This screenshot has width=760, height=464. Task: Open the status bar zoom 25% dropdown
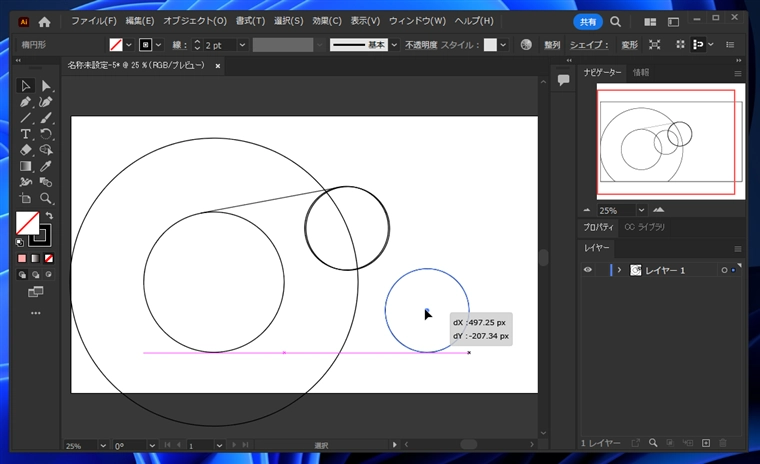(x=103, y=445)
